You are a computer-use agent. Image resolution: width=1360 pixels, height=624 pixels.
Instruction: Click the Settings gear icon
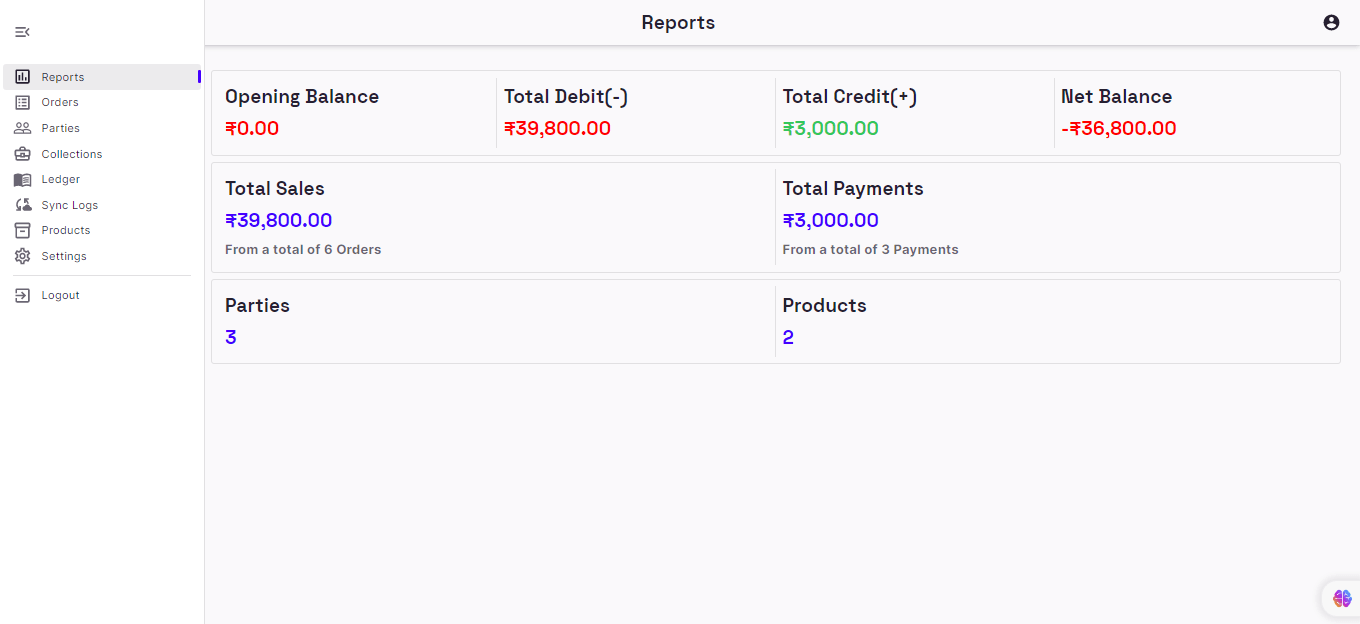[22, 256]
